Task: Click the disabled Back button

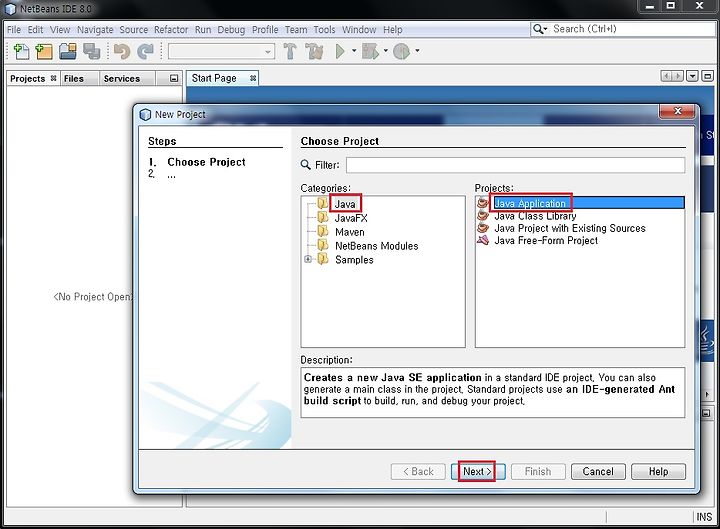Action: [418, 472]
